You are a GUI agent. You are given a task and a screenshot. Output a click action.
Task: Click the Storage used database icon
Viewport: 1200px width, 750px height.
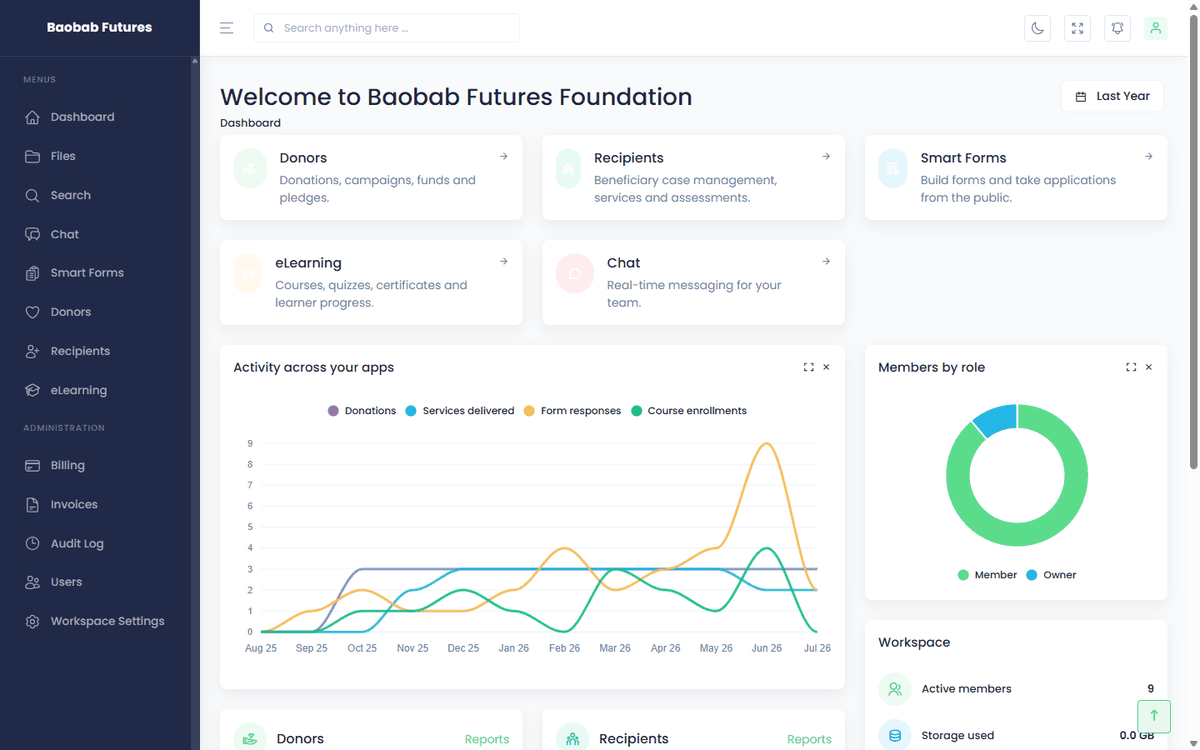[895, 735]
